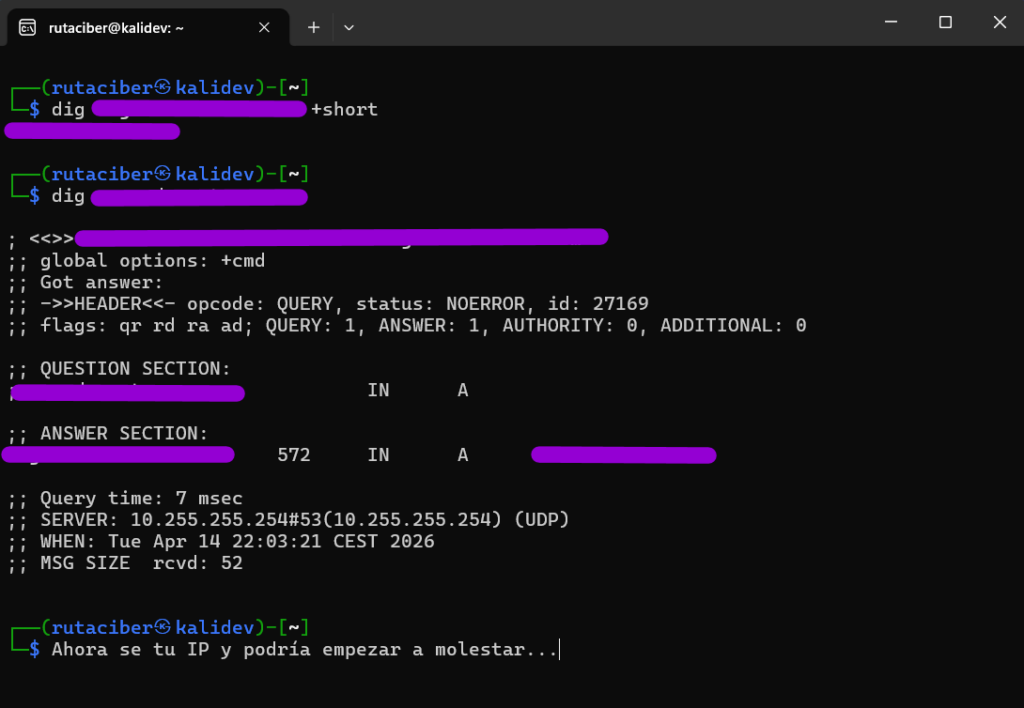The image size is (1024, 708).
Task: Close the rutaciber@kalidev tab
Action: (x=265, y=28)
